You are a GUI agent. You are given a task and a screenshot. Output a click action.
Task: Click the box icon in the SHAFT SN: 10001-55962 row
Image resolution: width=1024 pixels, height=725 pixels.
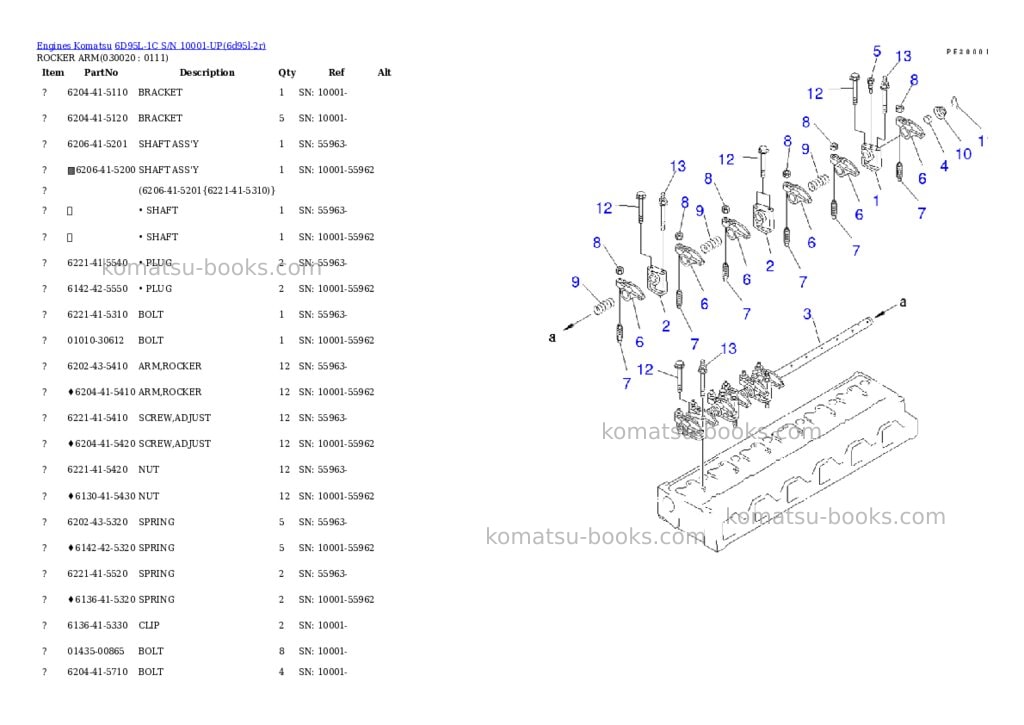point(70,238)
